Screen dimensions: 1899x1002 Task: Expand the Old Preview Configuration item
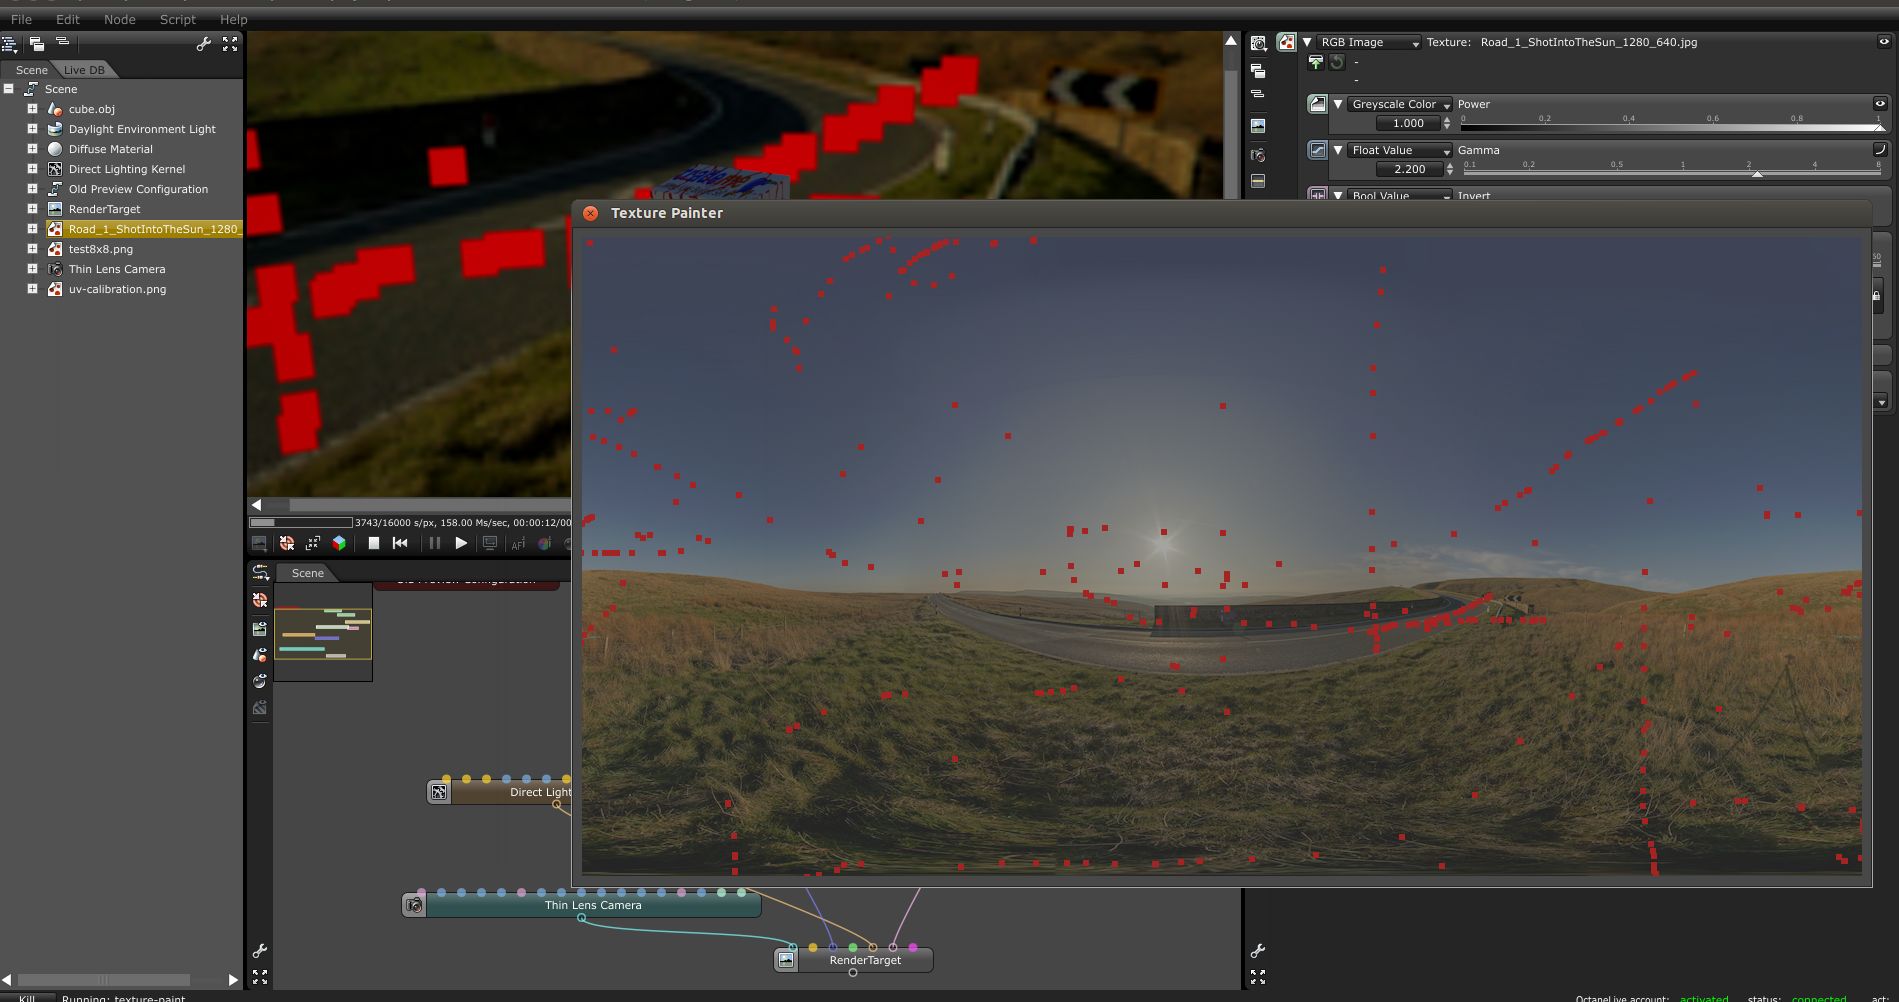[x=32, y=189]
